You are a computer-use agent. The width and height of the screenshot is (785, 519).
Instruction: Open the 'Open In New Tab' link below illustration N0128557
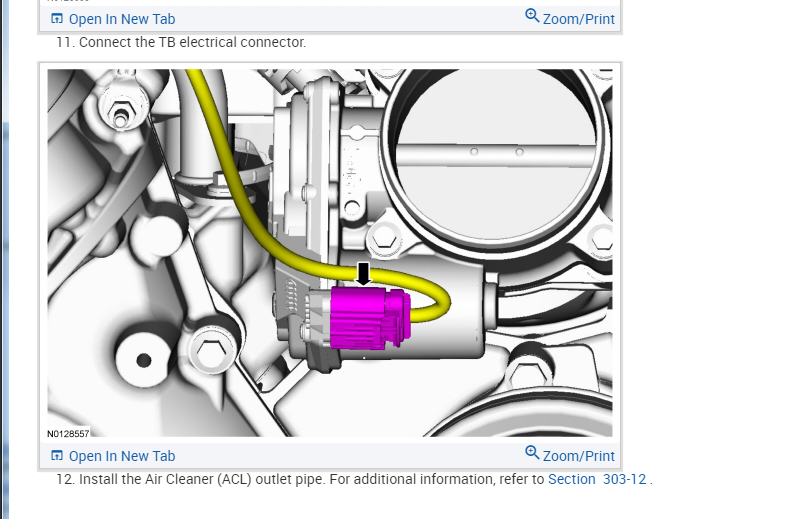point(122,456)
